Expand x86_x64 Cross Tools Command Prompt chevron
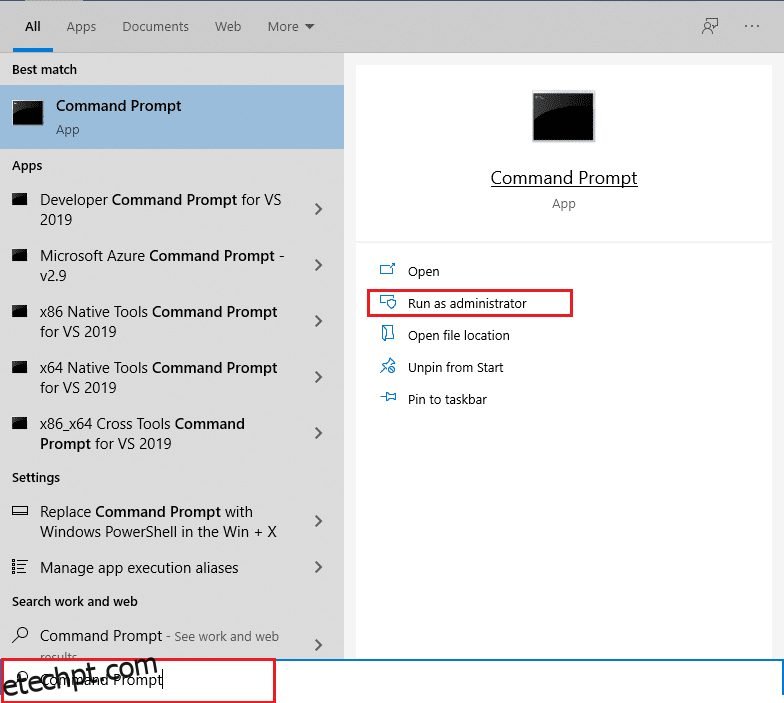 click(318, 433)
